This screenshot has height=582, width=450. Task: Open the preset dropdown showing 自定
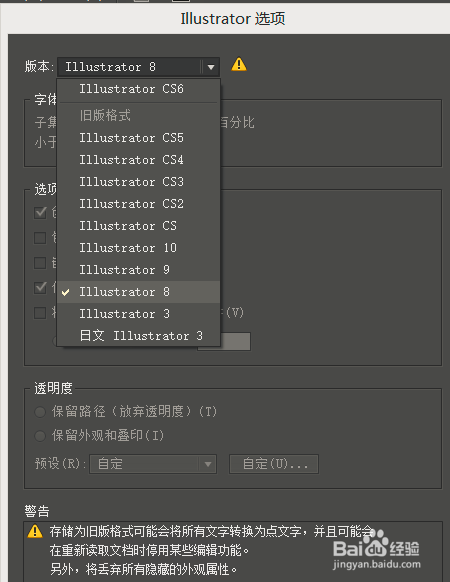point(153,464)
